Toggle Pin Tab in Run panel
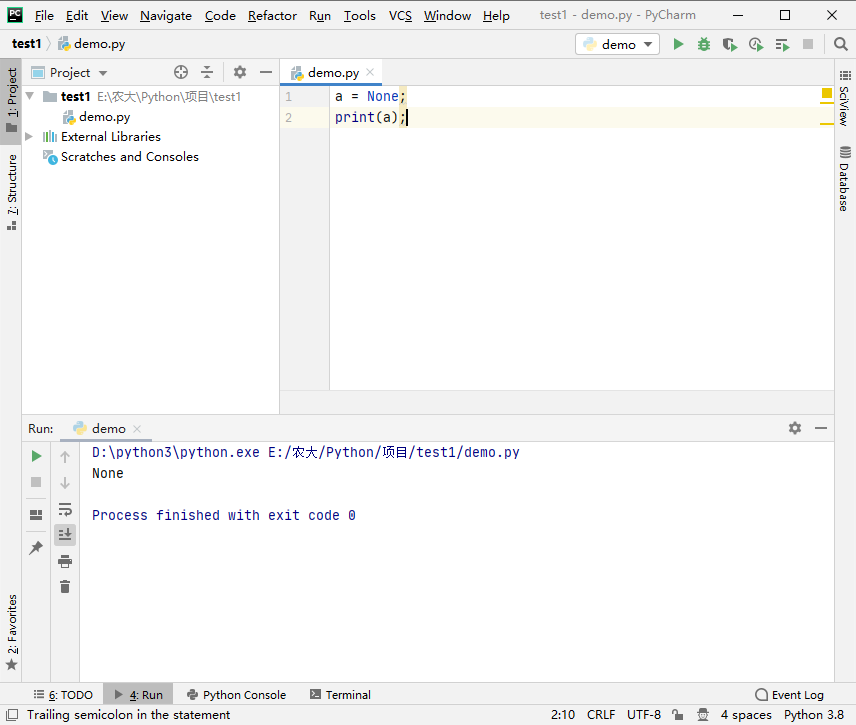 coord(36,548)
